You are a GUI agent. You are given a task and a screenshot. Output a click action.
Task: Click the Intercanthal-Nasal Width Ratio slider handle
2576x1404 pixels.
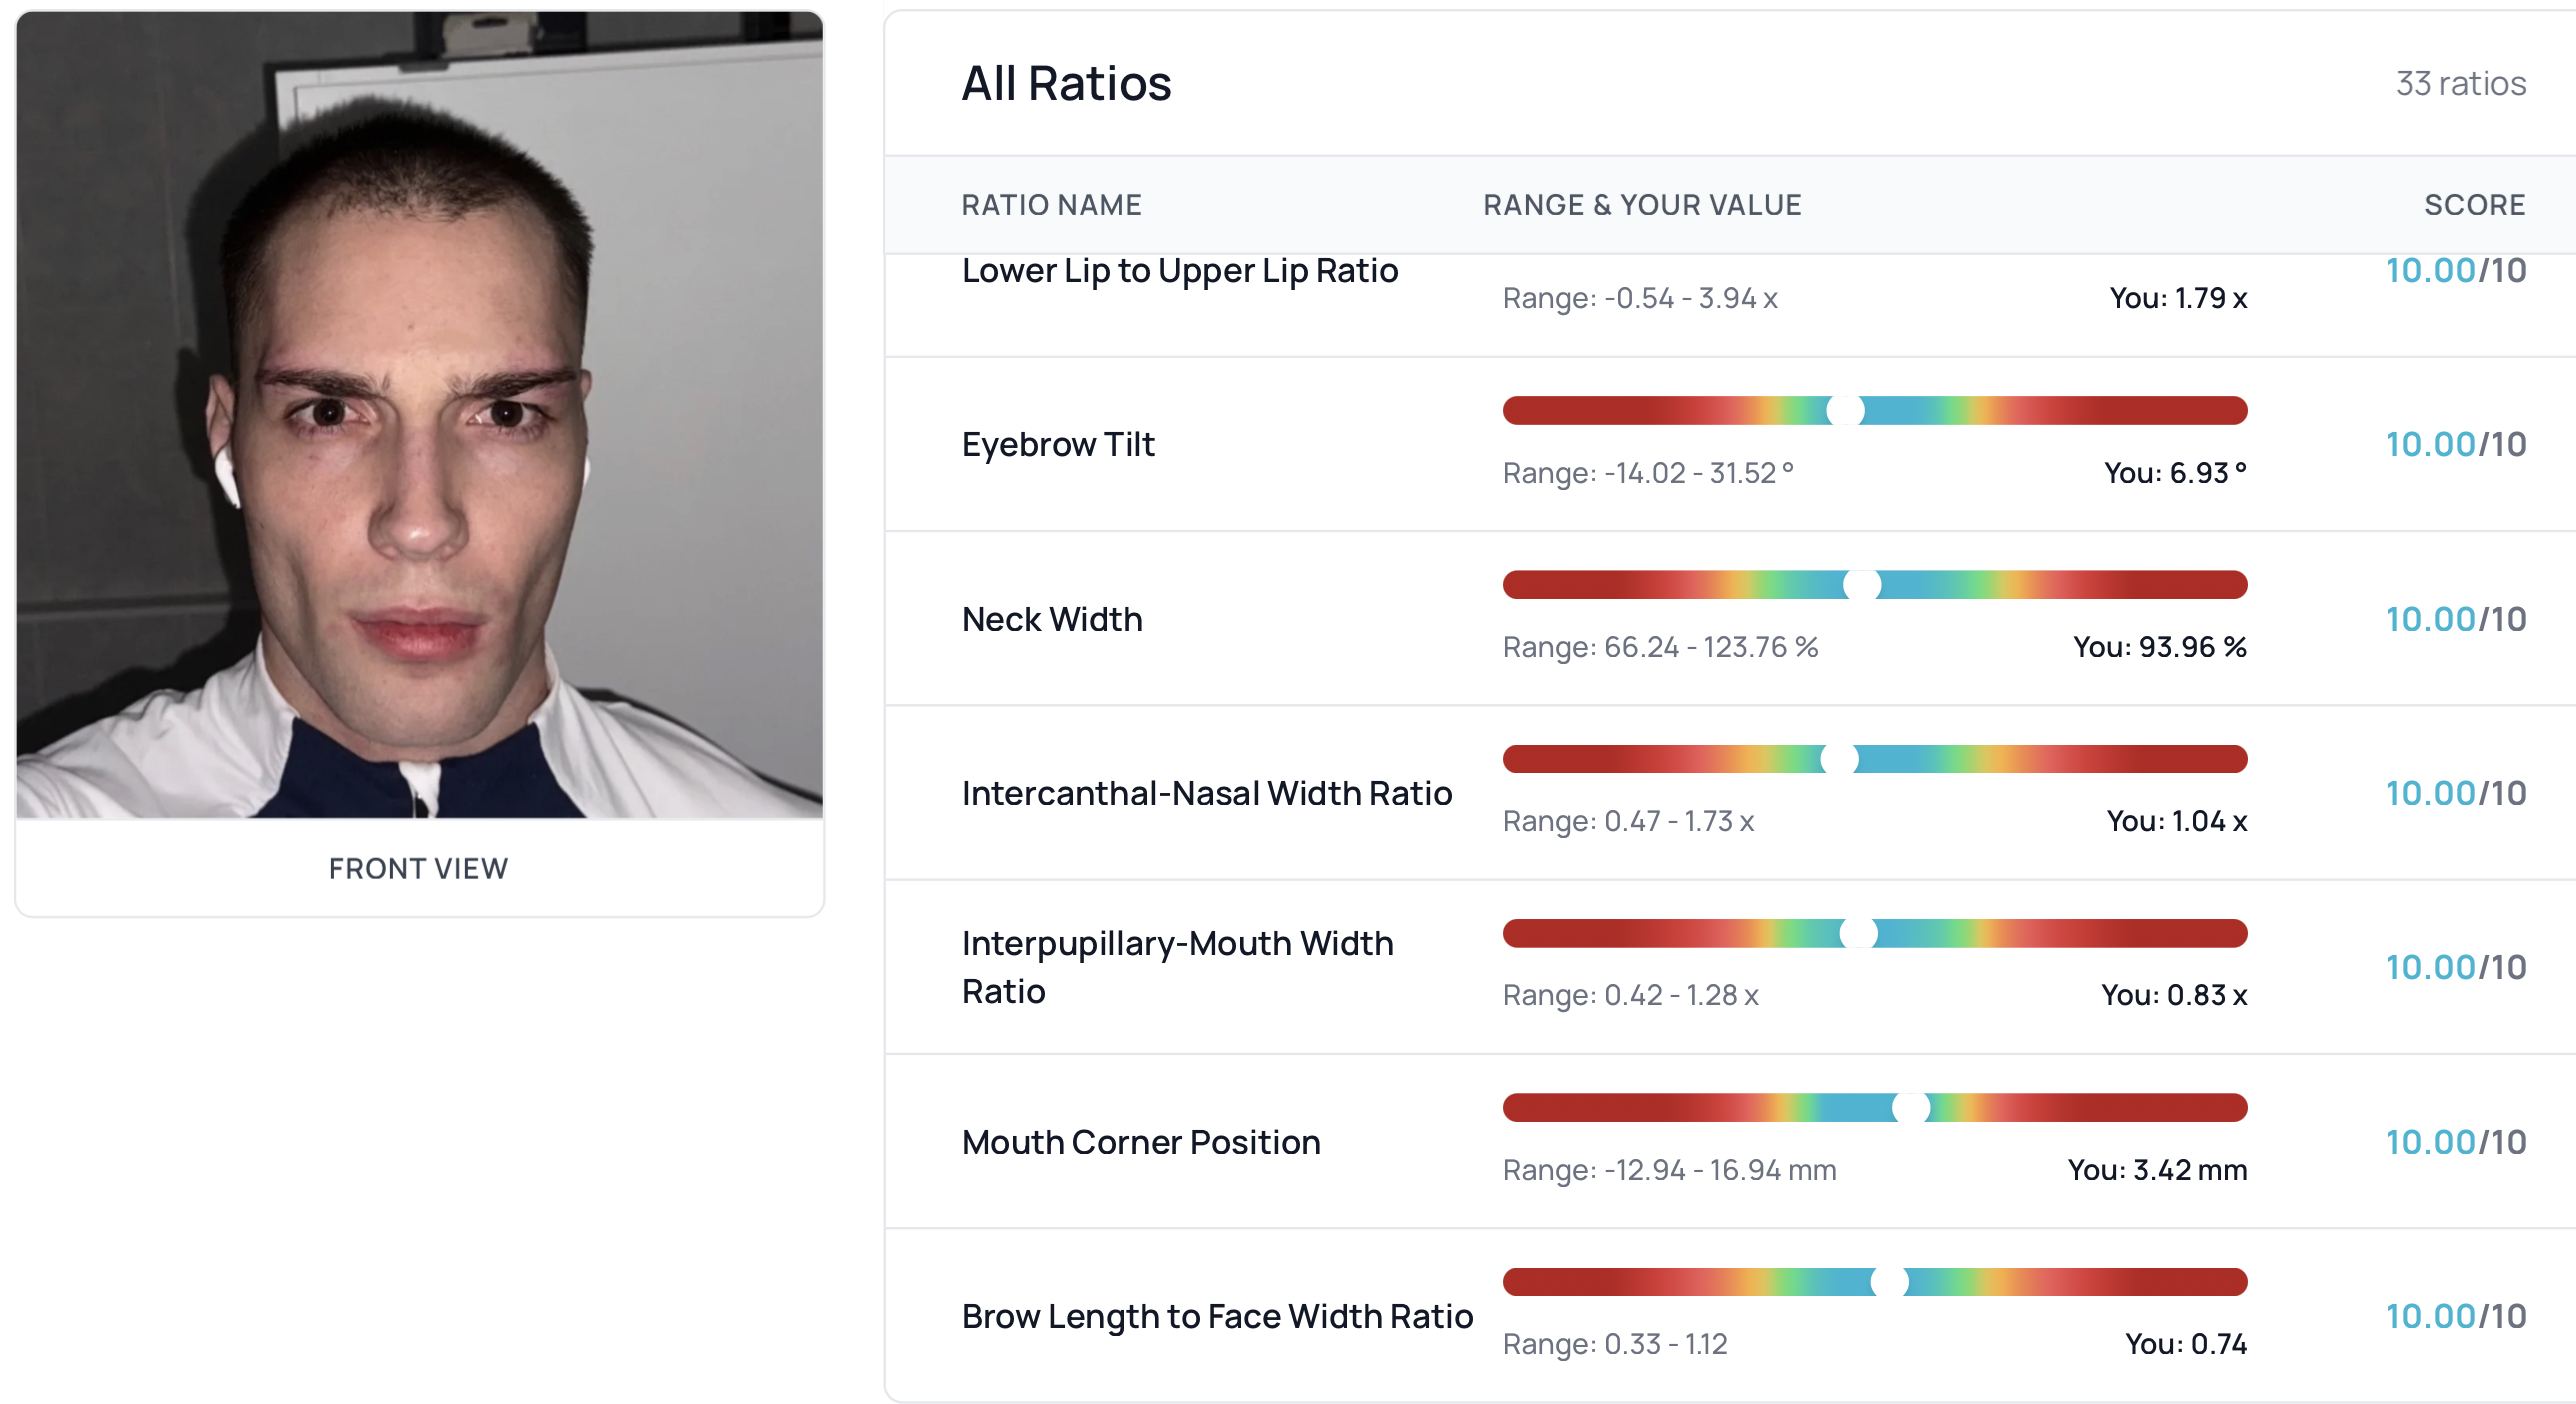(x=1839, y=759)
